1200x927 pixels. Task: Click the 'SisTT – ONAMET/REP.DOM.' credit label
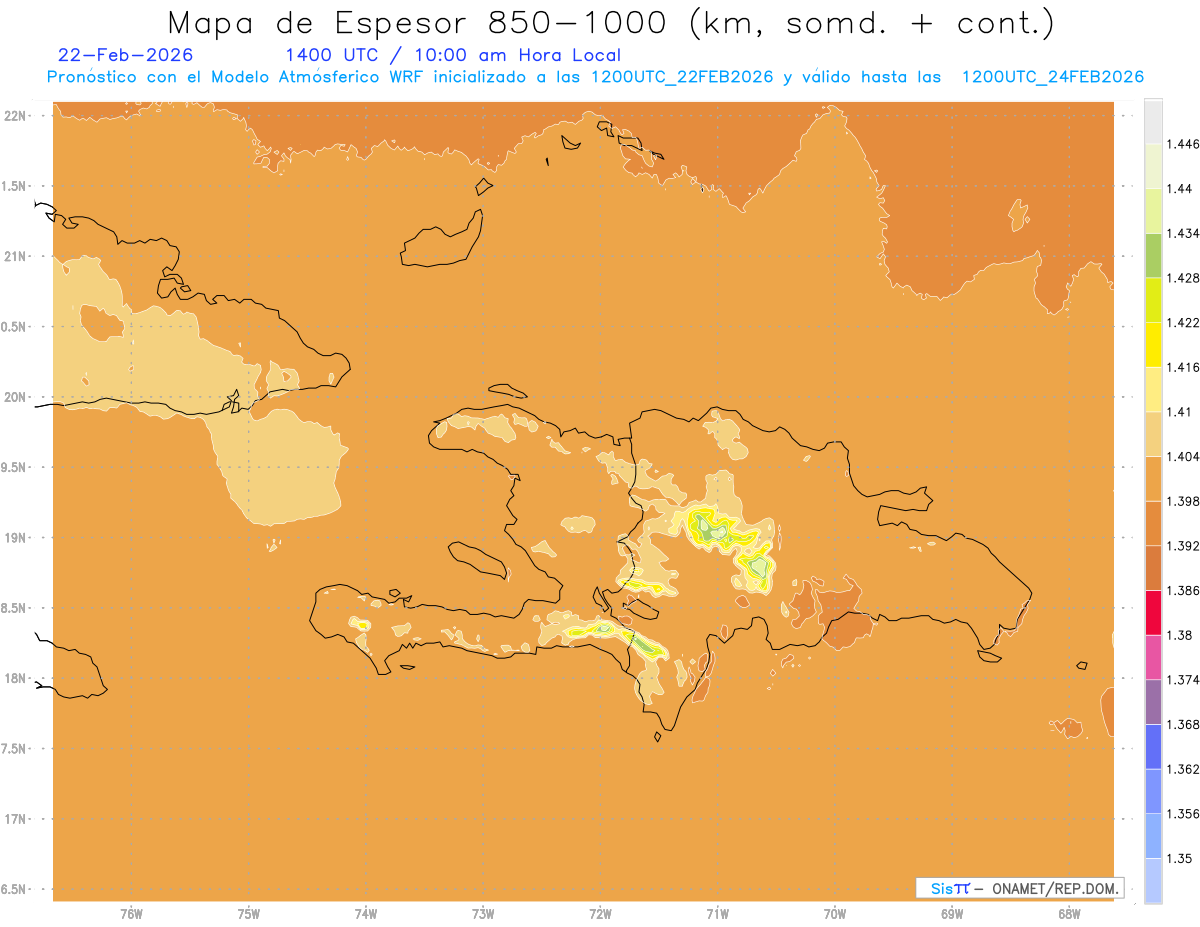point(1019,887)
